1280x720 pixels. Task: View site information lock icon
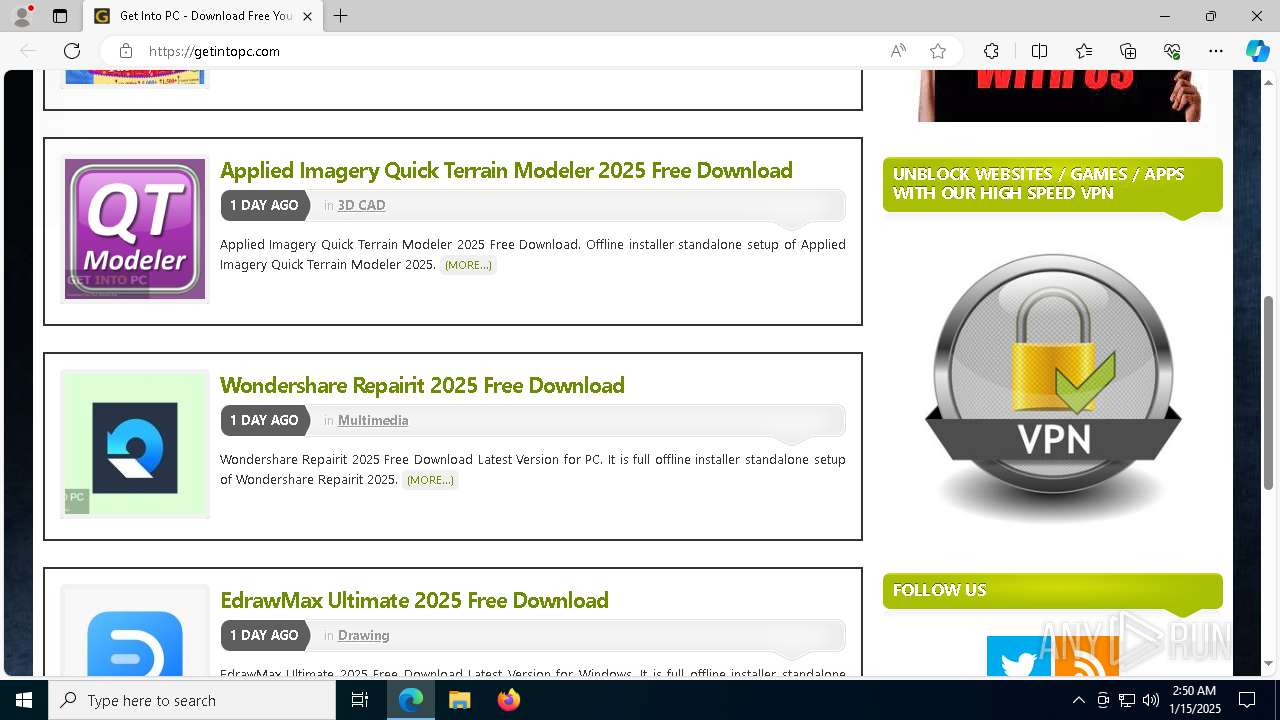pos(126,51)
